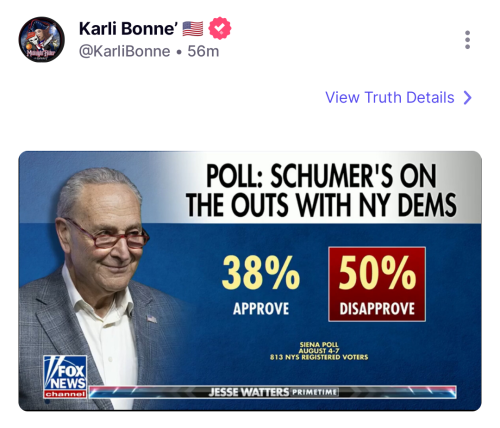Click the DISAPPROVE label text
The image size is (500, 428).
pos(377,309)
